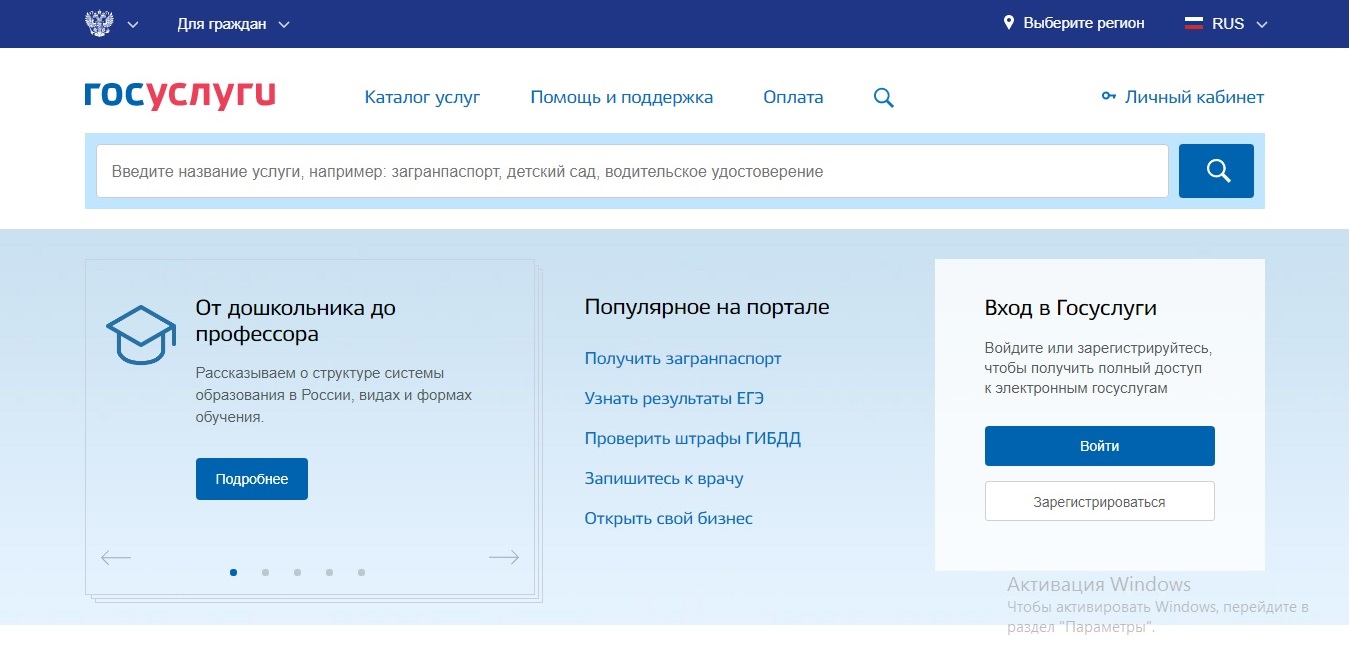1349x669 pixels.
Task: Open 'Каталог услуг' menu item
Action: [422, 97]
